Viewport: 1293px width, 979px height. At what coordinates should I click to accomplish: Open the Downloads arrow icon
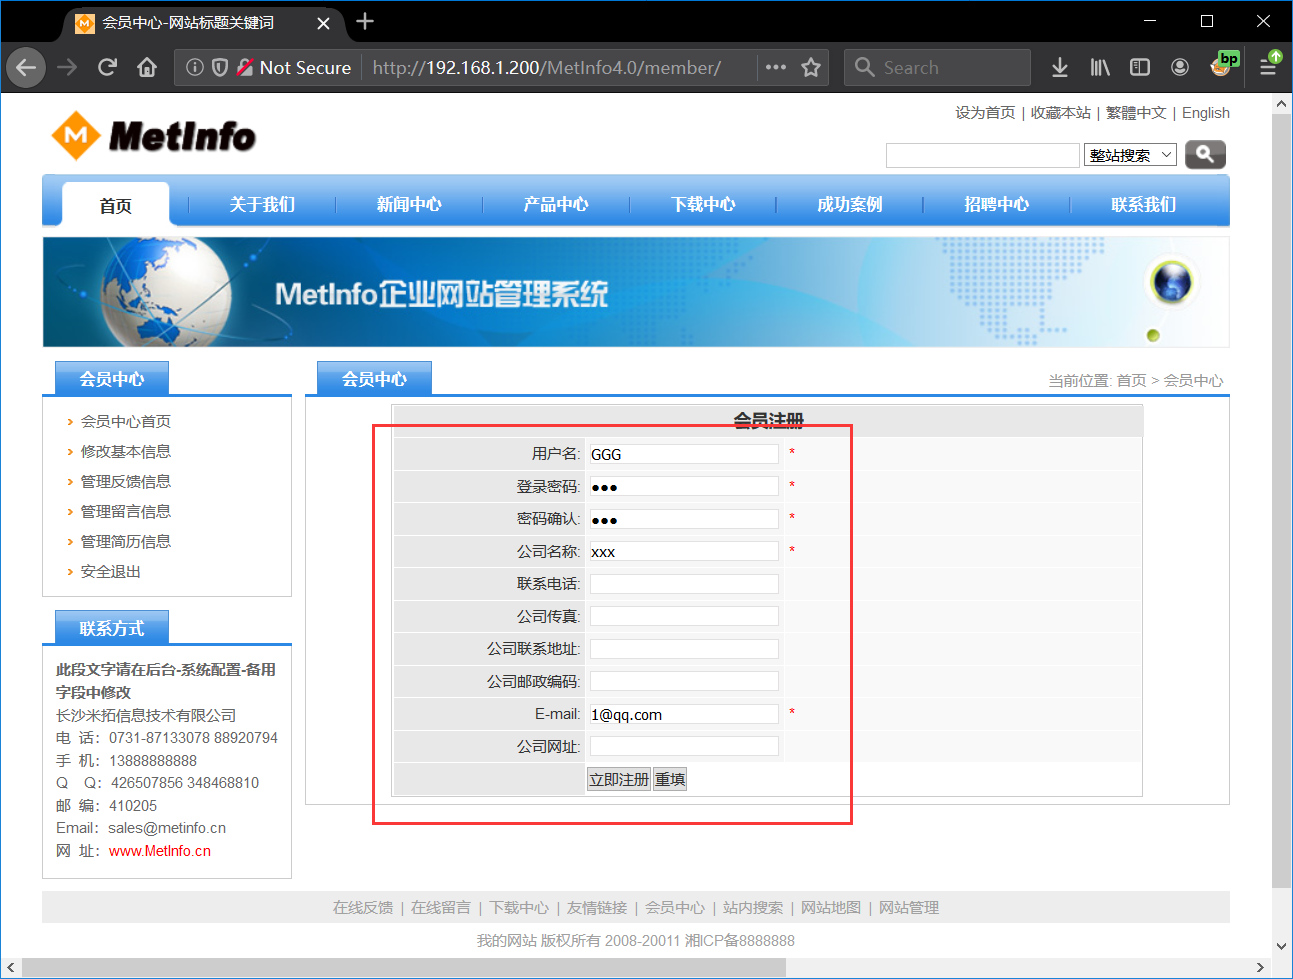tap(1060, 68)
